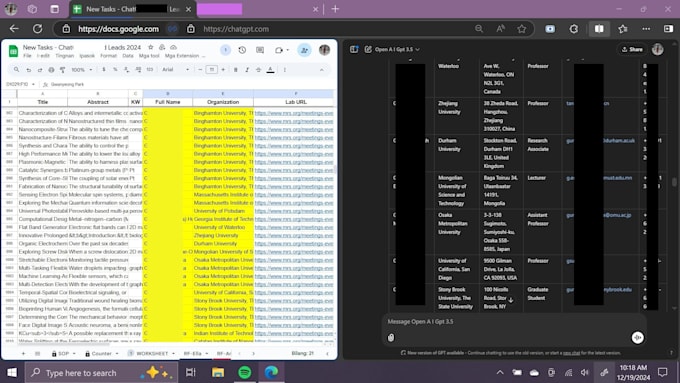Open Lab URL link in Durham University row
The width and height of the screenshot is (680, 383).
point(294,244)
